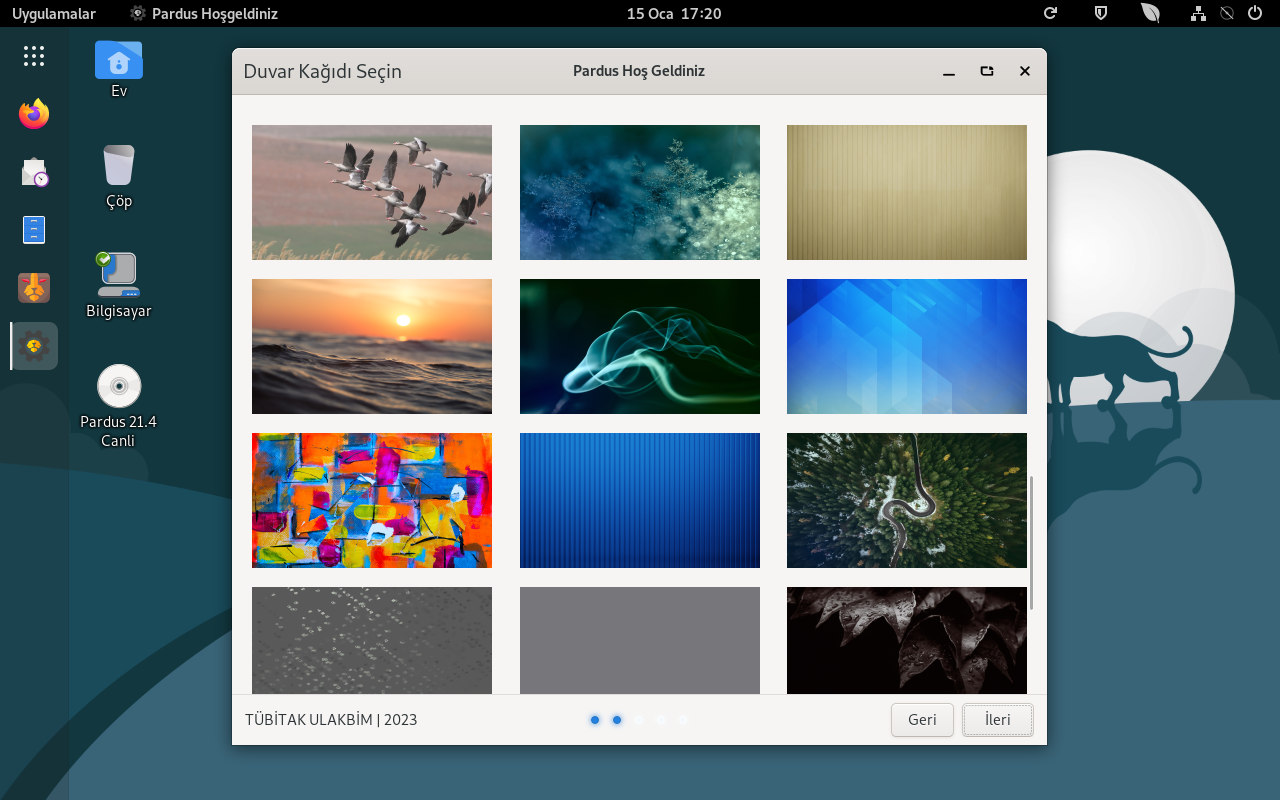Launch Firefox from the dock
1280x800 pixels.
coord(34,114)
